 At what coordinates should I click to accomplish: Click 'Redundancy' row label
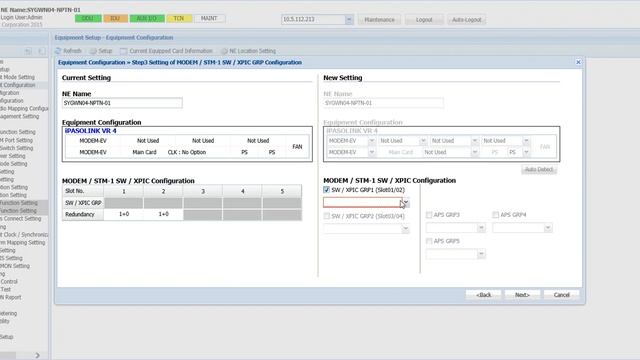coord(83,214)
